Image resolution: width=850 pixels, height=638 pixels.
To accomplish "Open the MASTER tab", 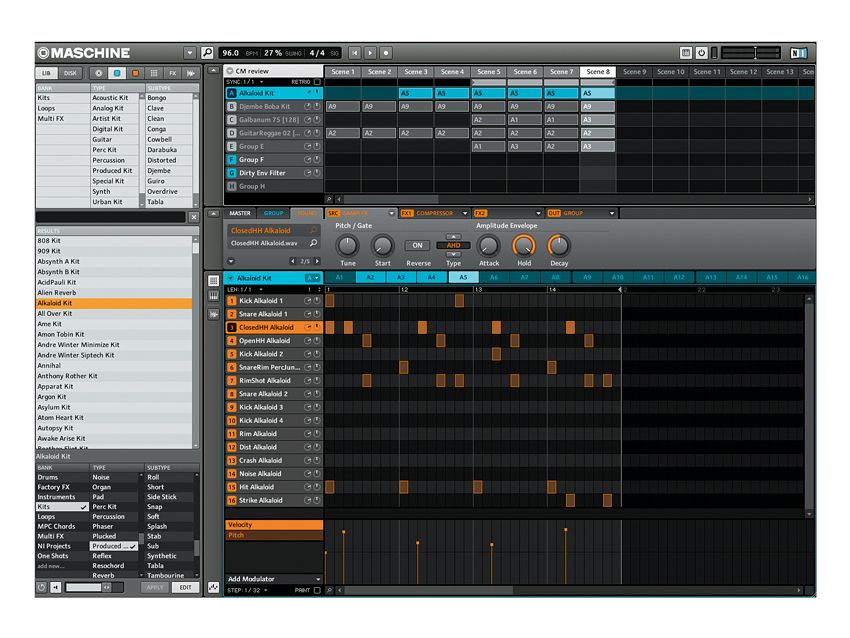I will click(240, 213).
